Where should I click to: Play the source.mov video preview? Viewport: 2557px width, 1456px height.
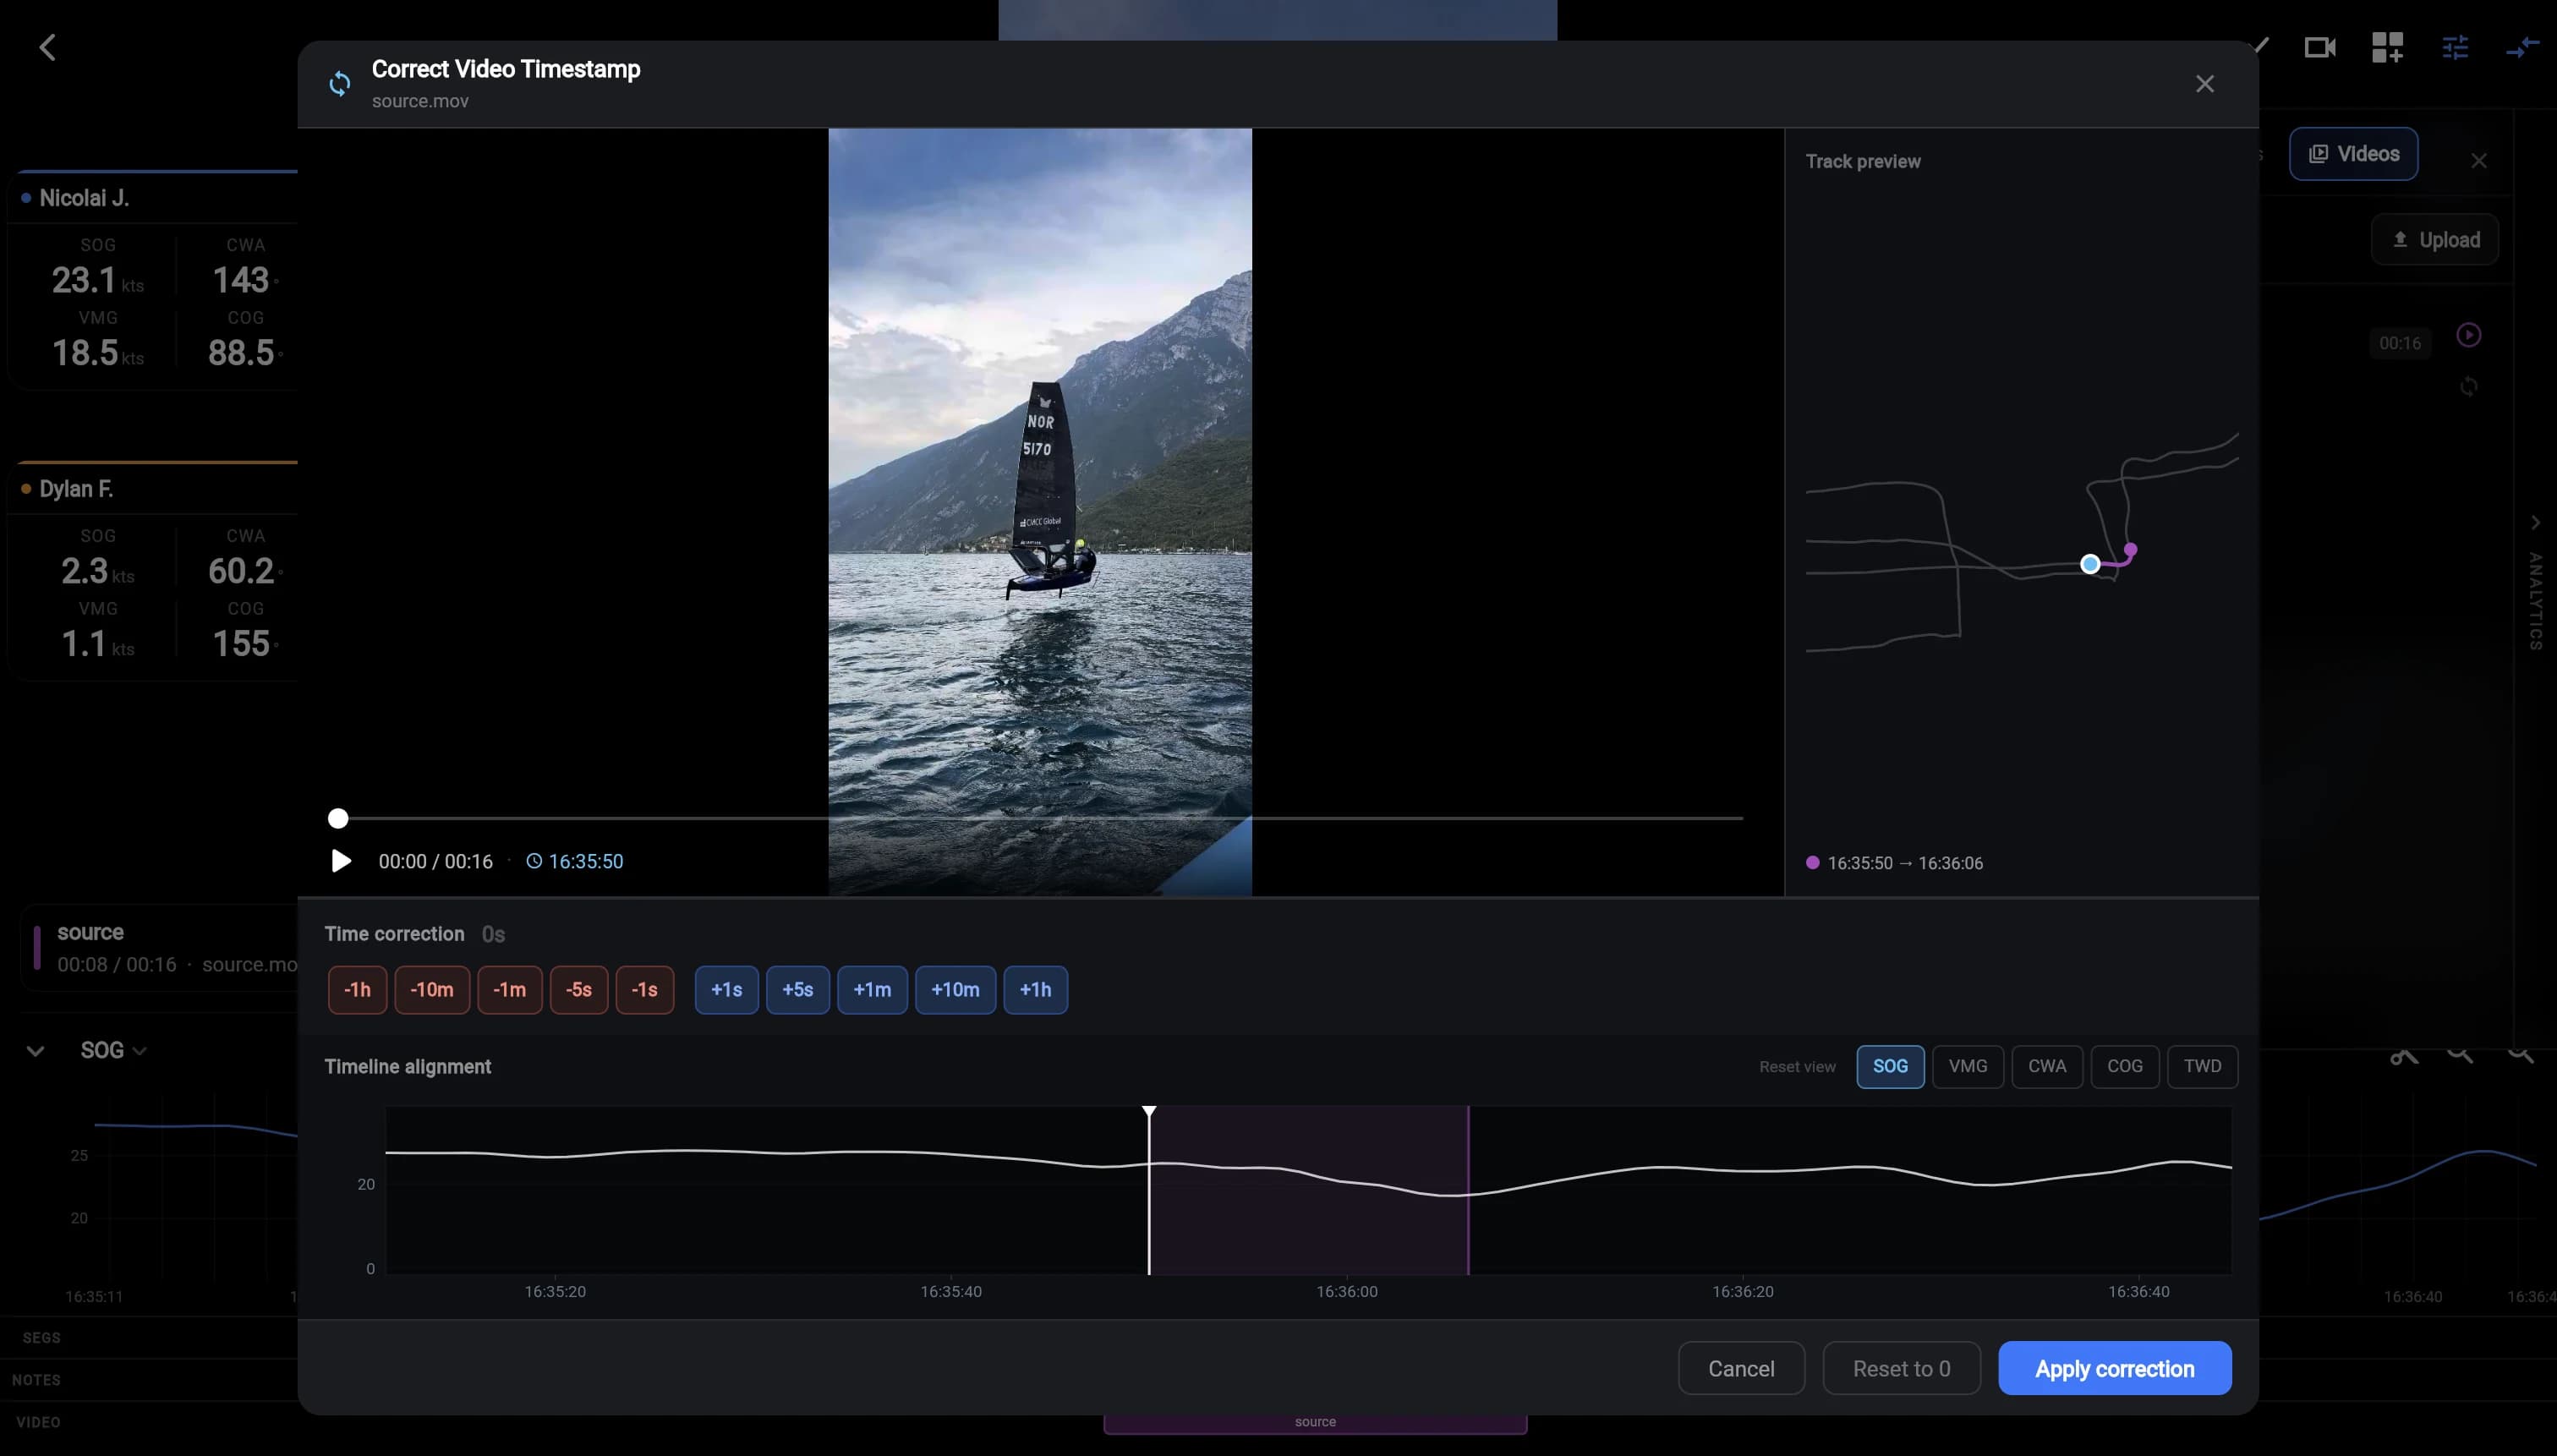(341, 861)
